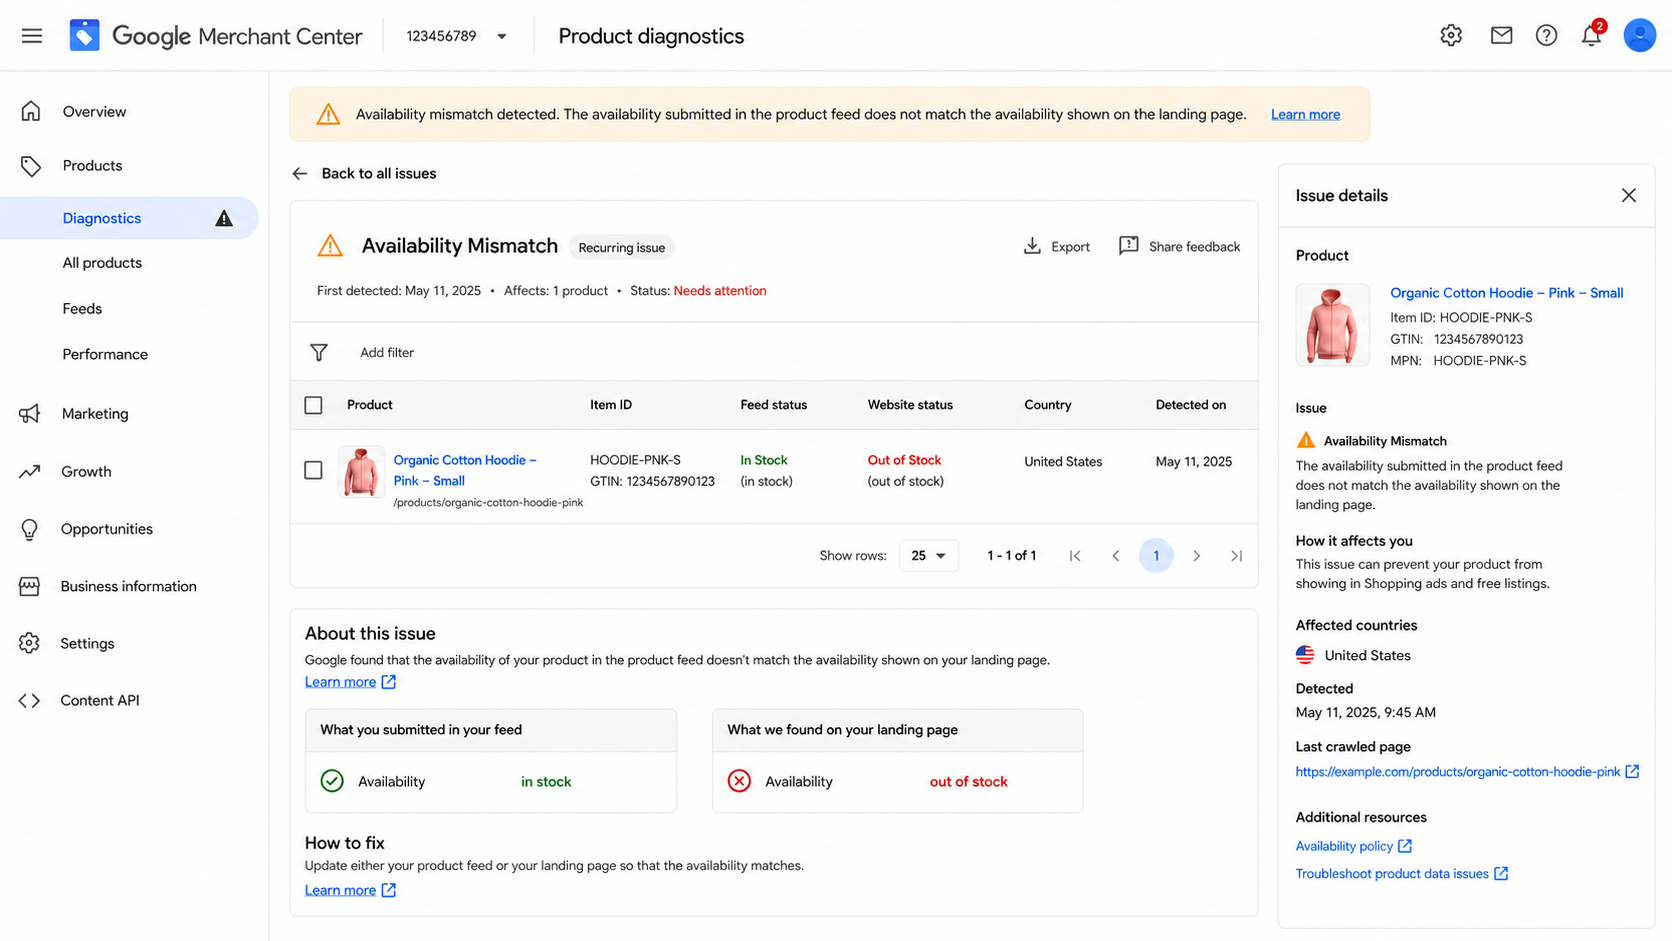Screen dimensions: 1672x941
Task: Click the Add filter button
Action: (387, 352)
